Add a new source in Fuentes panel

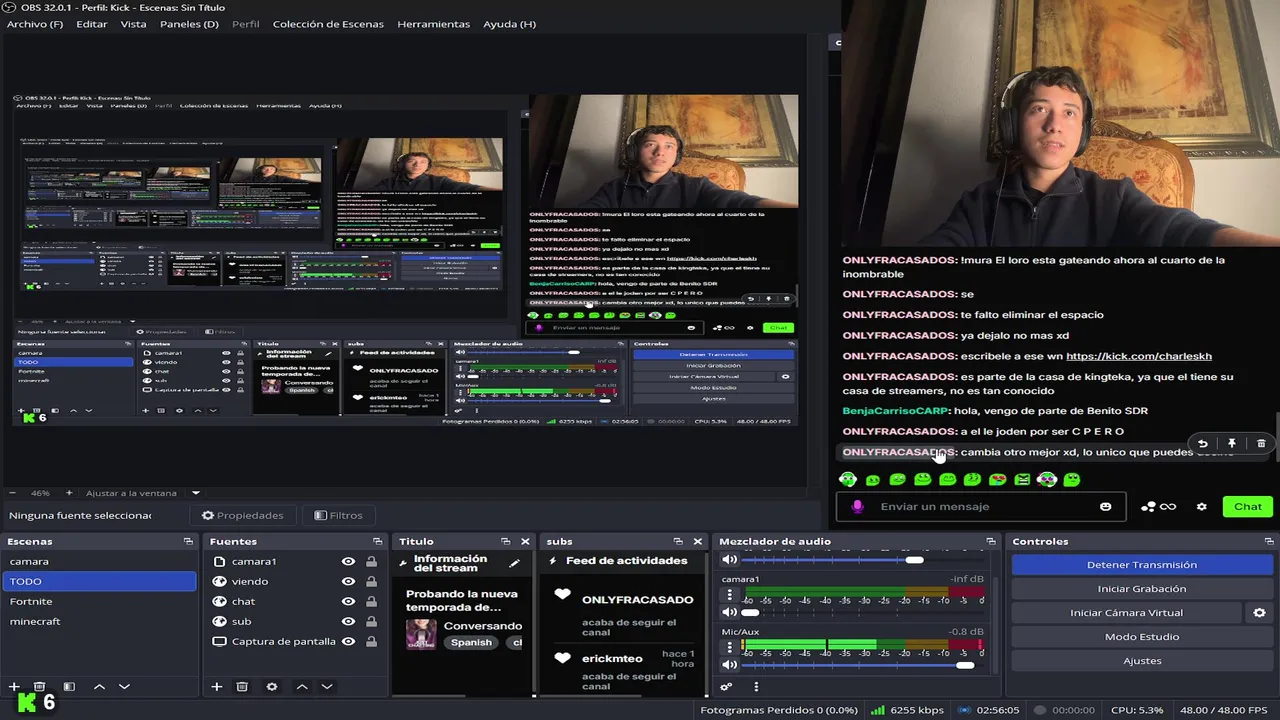point(216,687)
